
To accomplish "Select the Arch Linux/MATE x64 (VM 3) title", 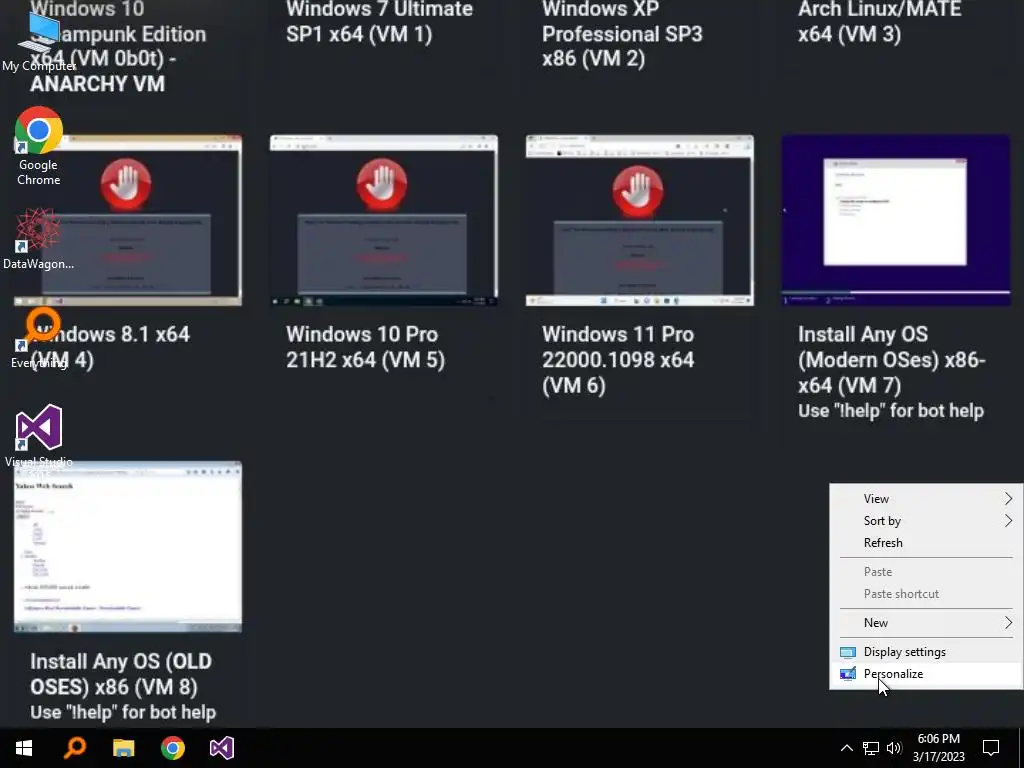I will (x=880, y=22).
